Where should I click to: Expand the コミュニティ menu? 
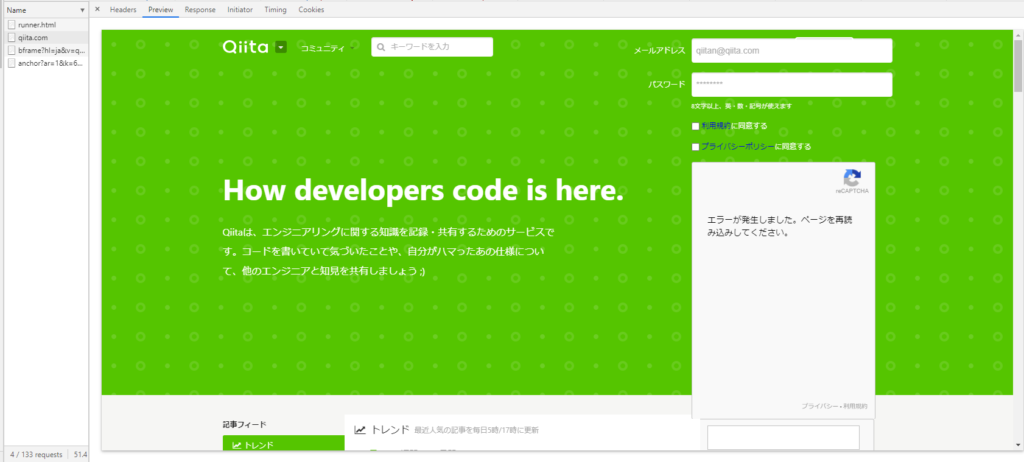(327, 48)
